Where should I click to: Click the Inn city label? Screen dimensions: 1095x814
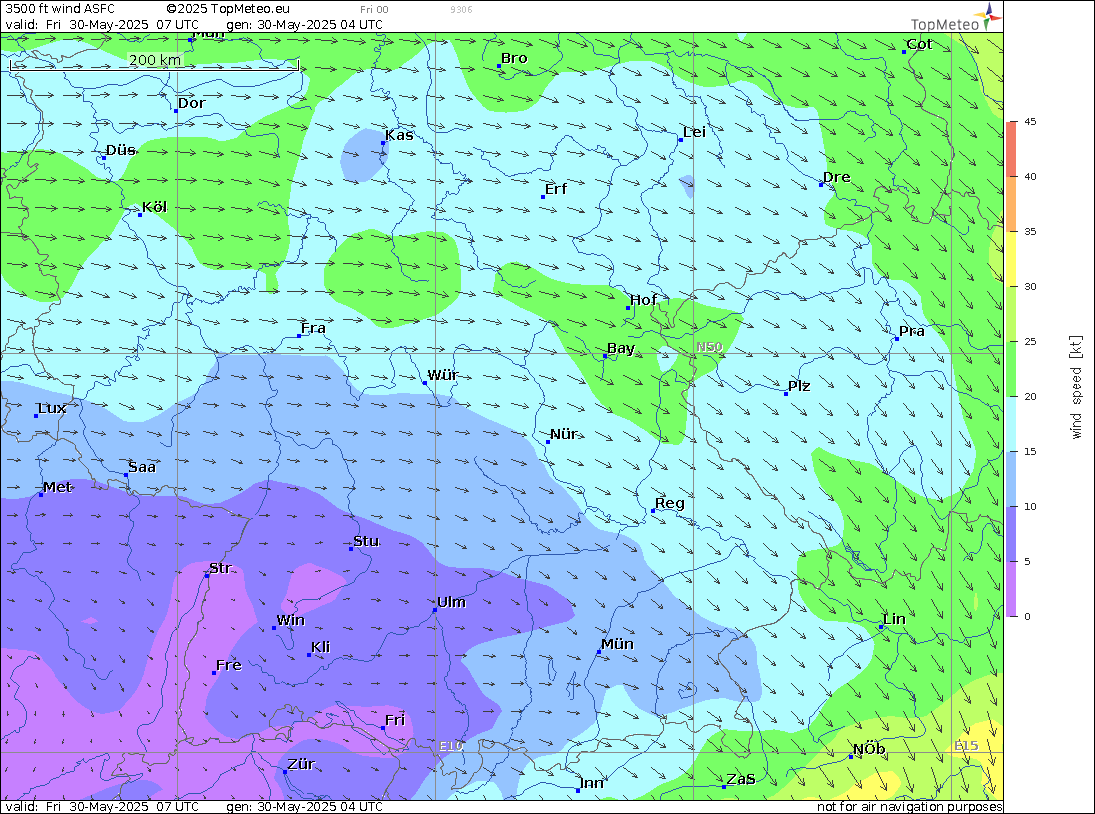[x=591, y=783]
